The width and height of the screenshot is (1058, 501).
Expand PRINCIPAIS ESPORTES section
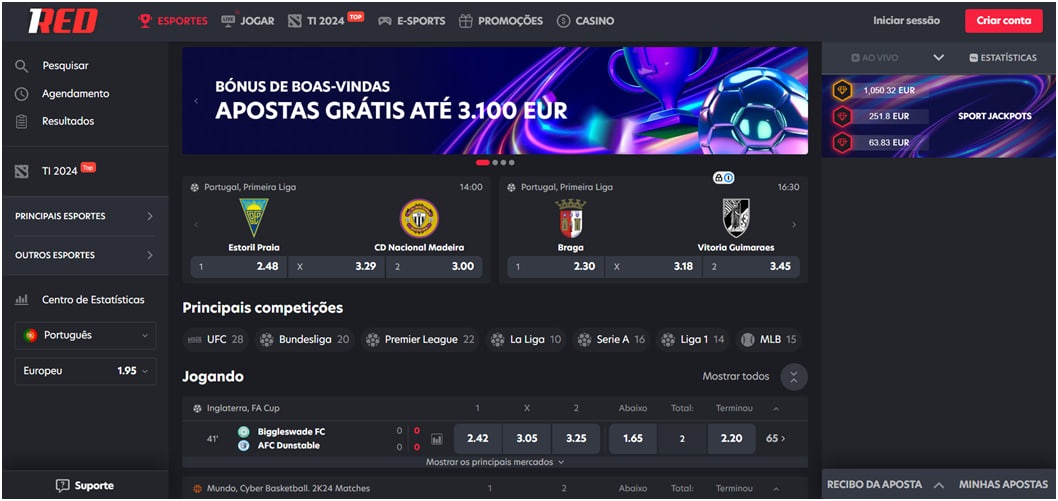85,216
